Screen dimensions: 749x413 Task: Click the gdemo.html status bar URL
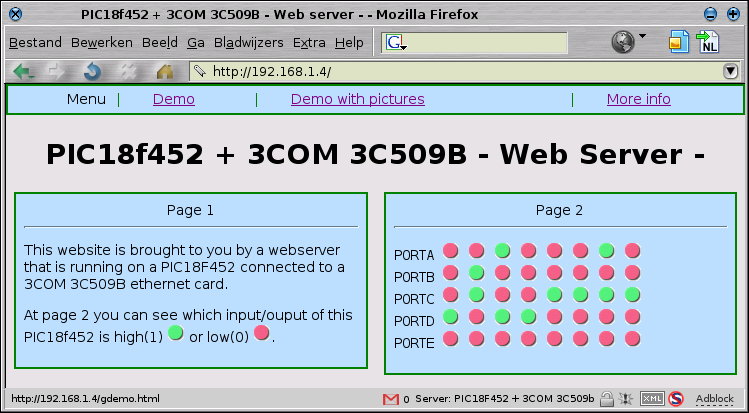(85, 399)
